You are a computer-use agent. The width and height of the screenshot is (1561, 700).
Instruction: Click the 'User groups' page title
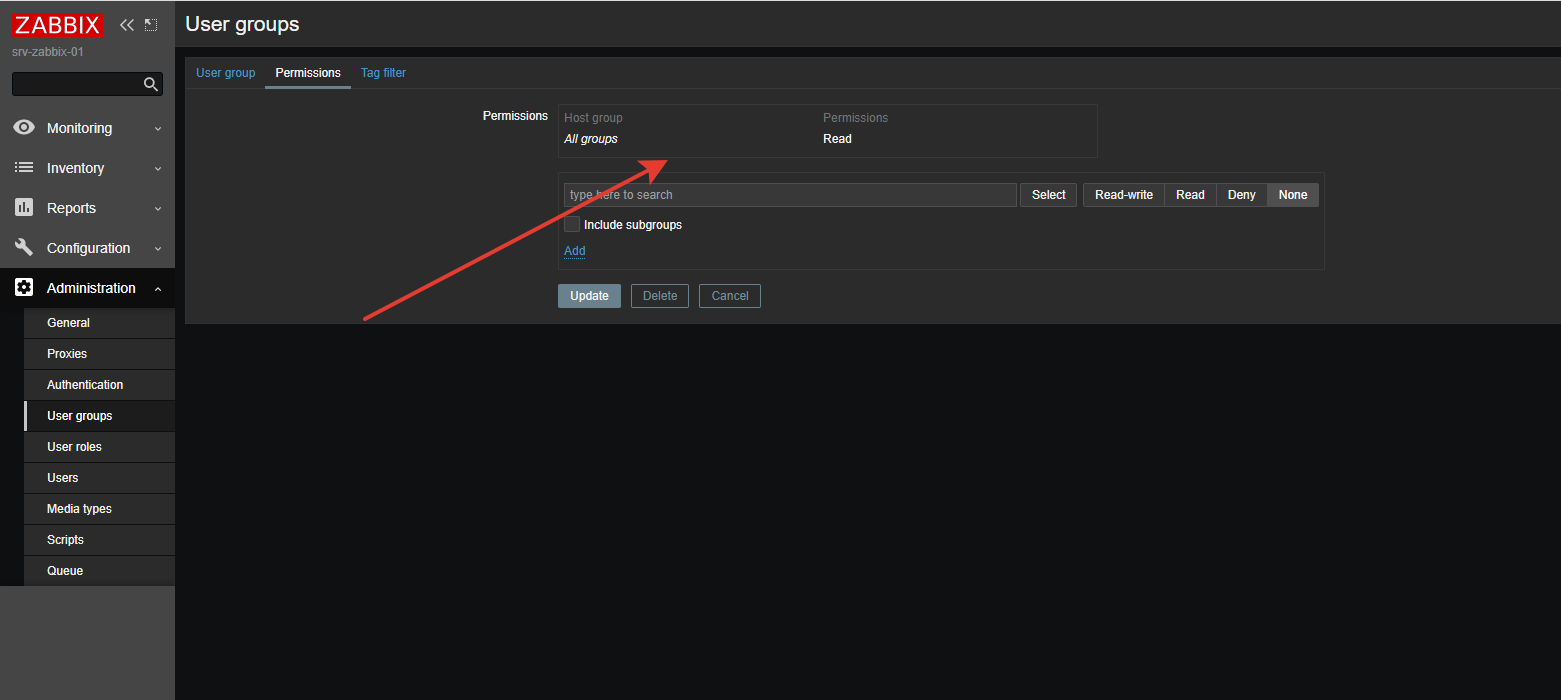pos(242,24)
